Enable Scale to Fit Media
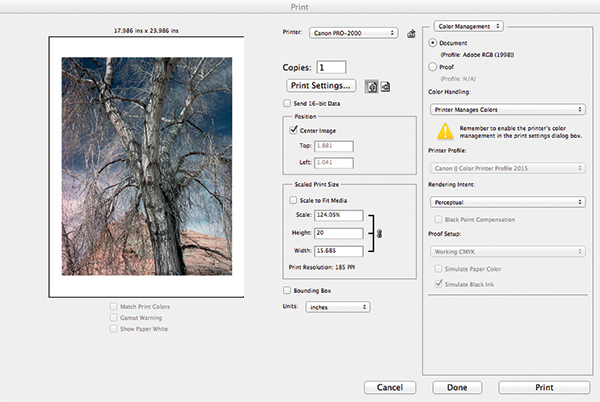This screenshot has height=402, width=600. pos(293,200)
